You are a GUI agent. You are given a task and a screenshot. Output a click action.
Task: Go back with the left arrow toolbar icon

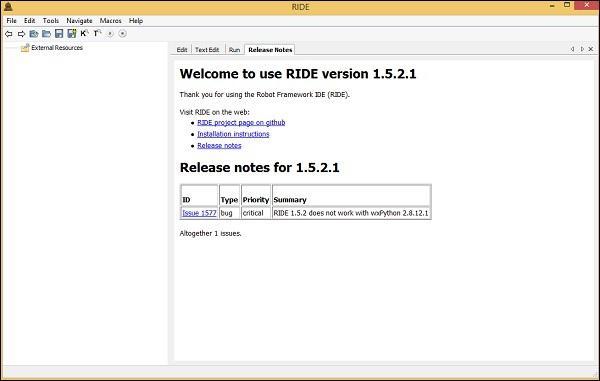(8, 34)
